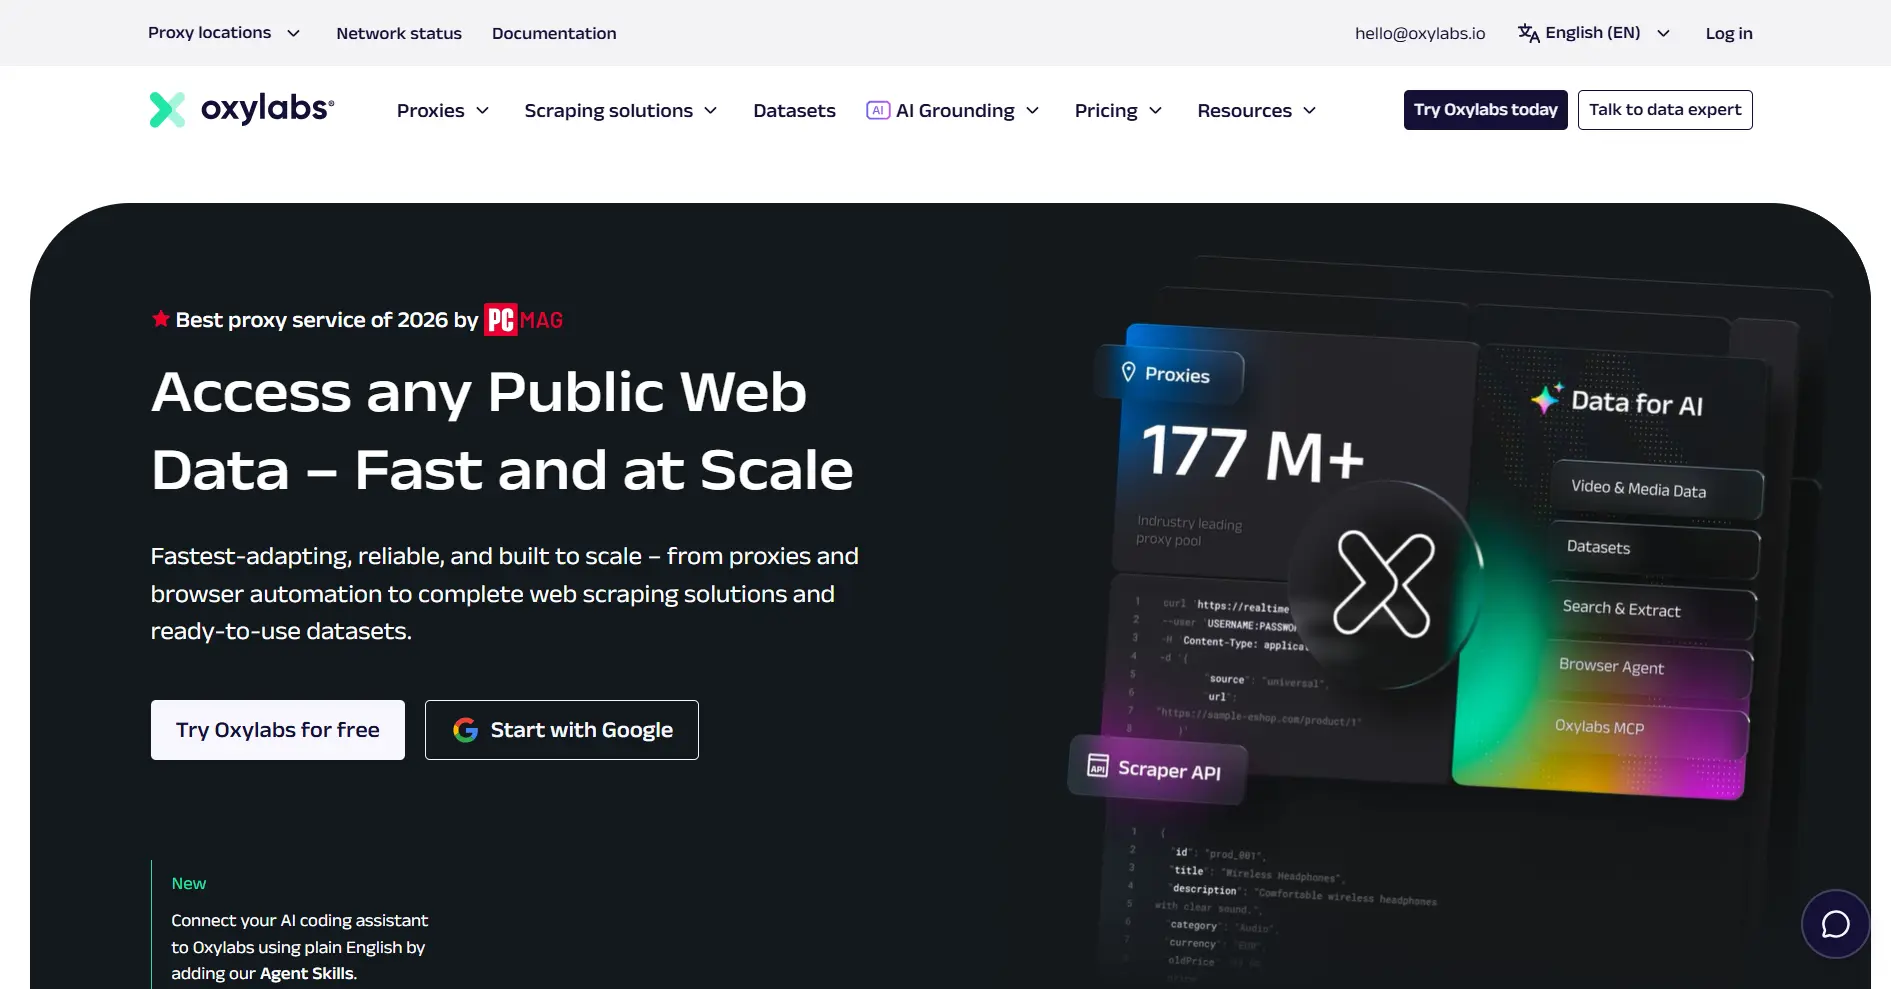The image size is (1891, 989).
Task: Open the Pricing menu
Action: (1118, 110)
